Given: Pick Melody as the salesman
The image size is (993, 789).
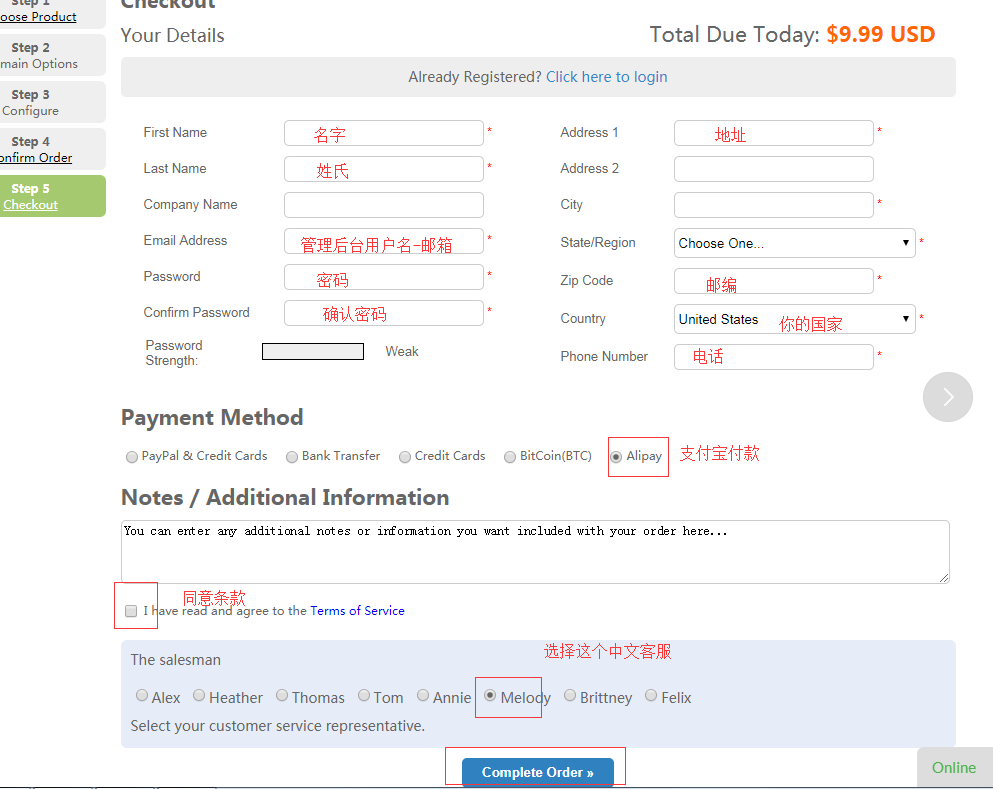Looking at the screenshot, I should 490,696.
